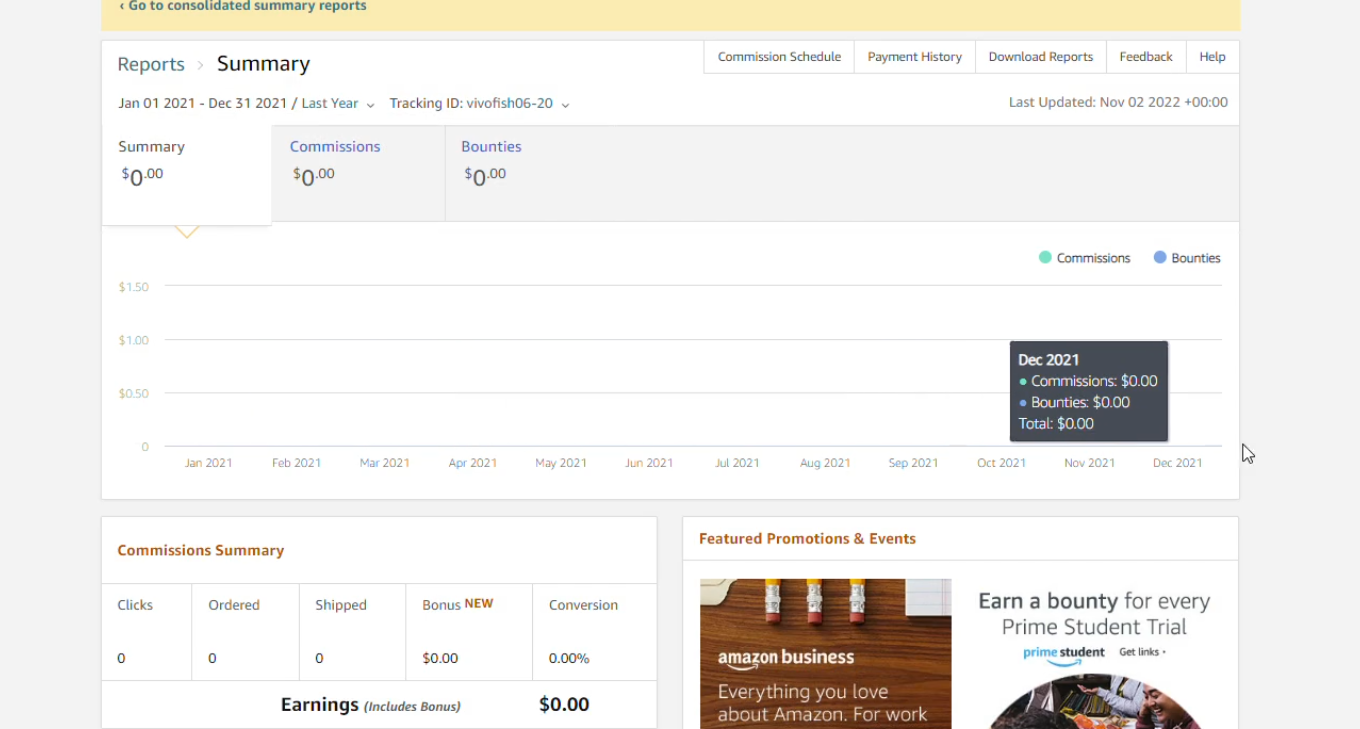Click the Bonus NEW column header
This screenshot has width=1360, height=729.
458,604
